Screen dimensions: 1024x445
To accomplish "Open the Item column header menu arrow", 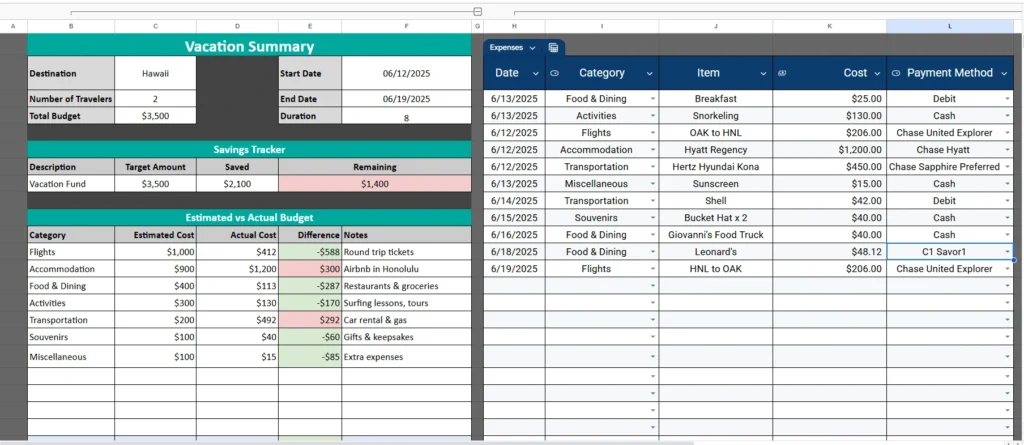I will pos(763,73).
